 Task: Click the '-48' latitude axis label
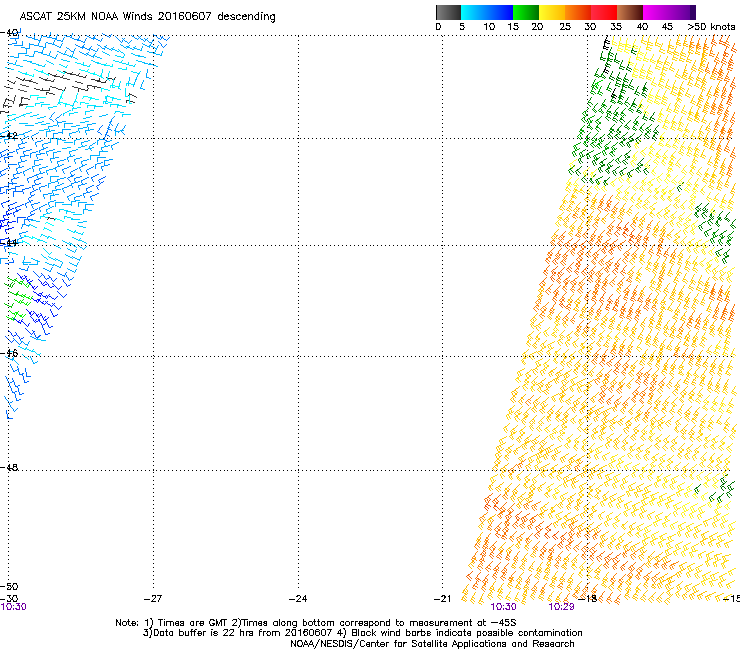click(9, 467)
